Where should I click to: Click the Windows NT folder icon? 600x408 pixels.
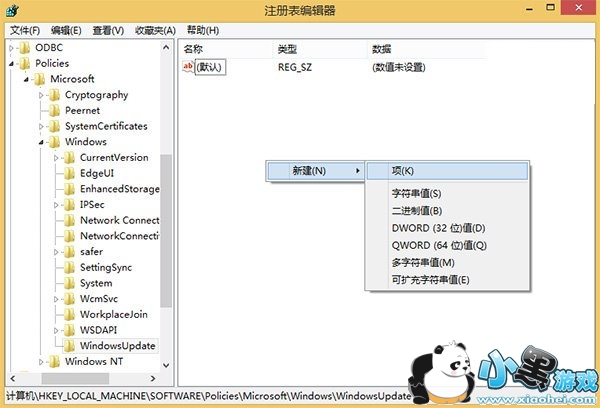coord(55,362)
